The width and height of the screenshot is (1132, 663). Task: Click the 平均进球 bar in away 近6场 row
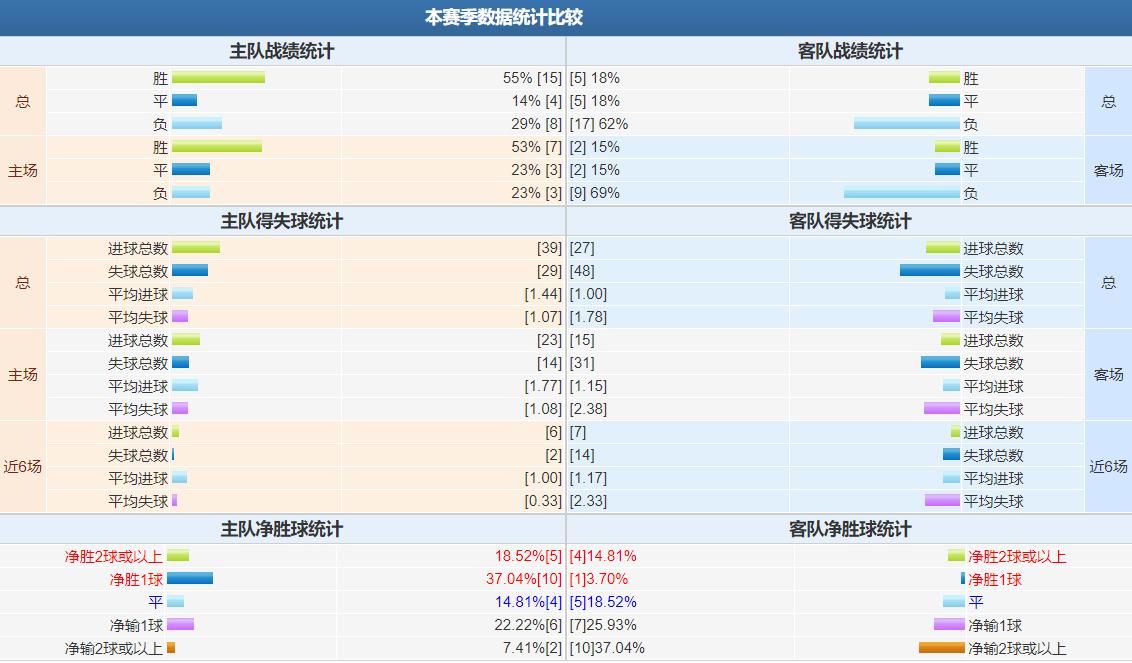950,477
